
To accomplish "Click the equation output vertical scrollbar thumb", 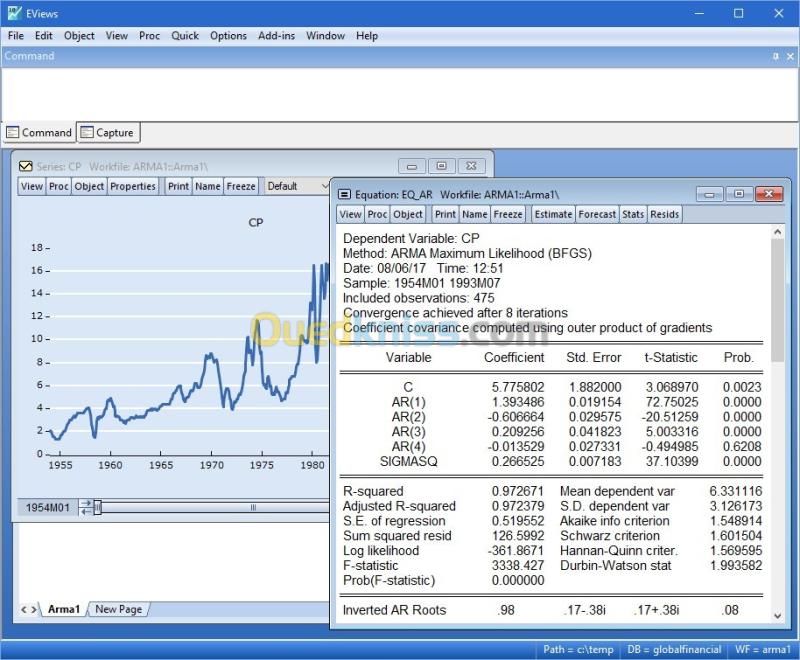I will coord(778,300).
